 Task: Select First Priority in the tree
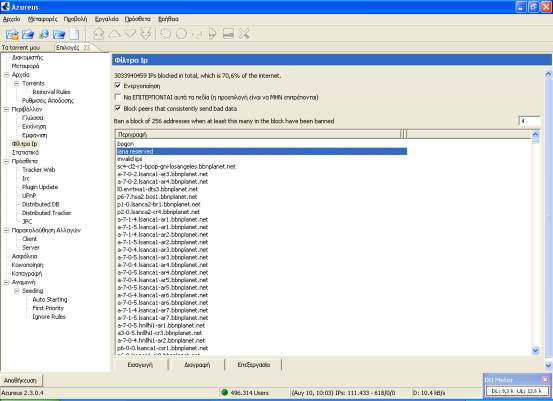pos(48,308)
